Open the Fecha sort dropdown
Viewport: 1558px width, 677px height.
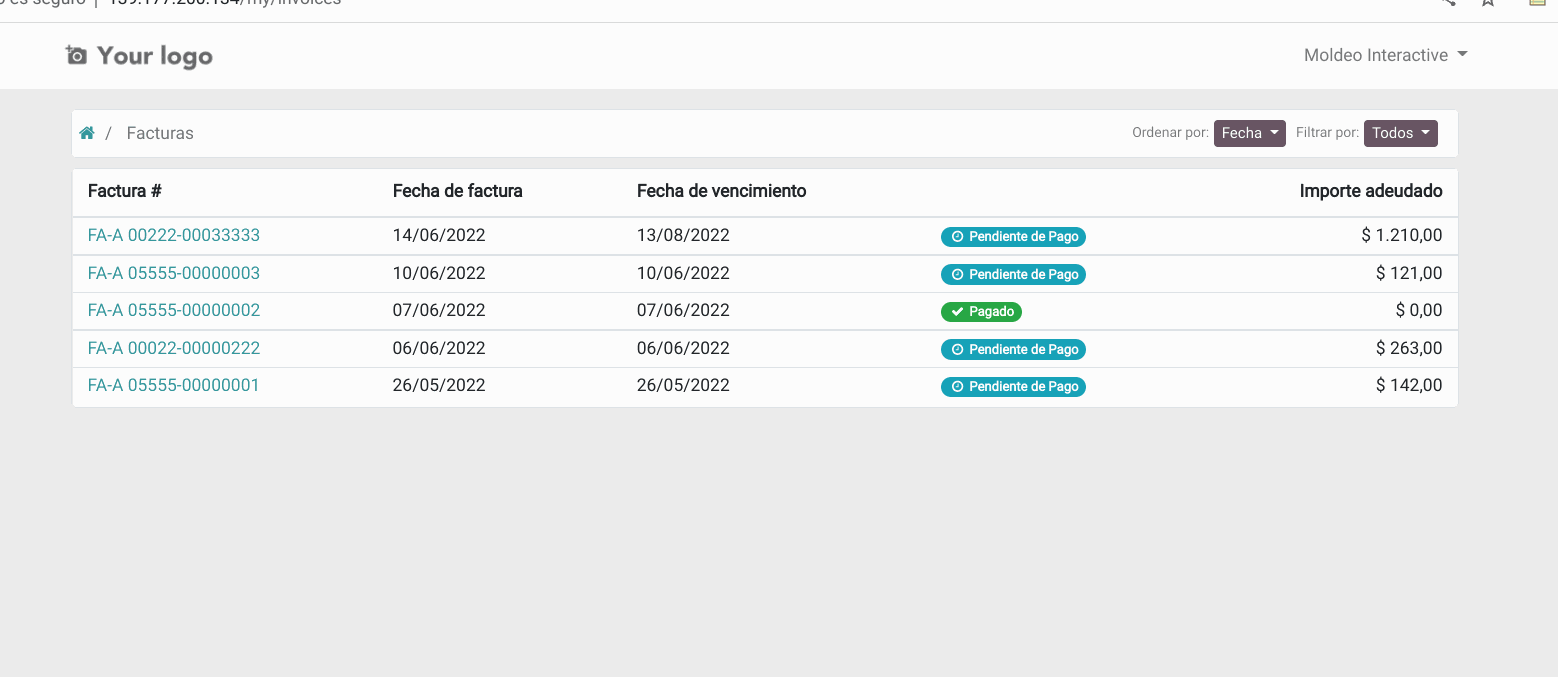point(1249,133)
